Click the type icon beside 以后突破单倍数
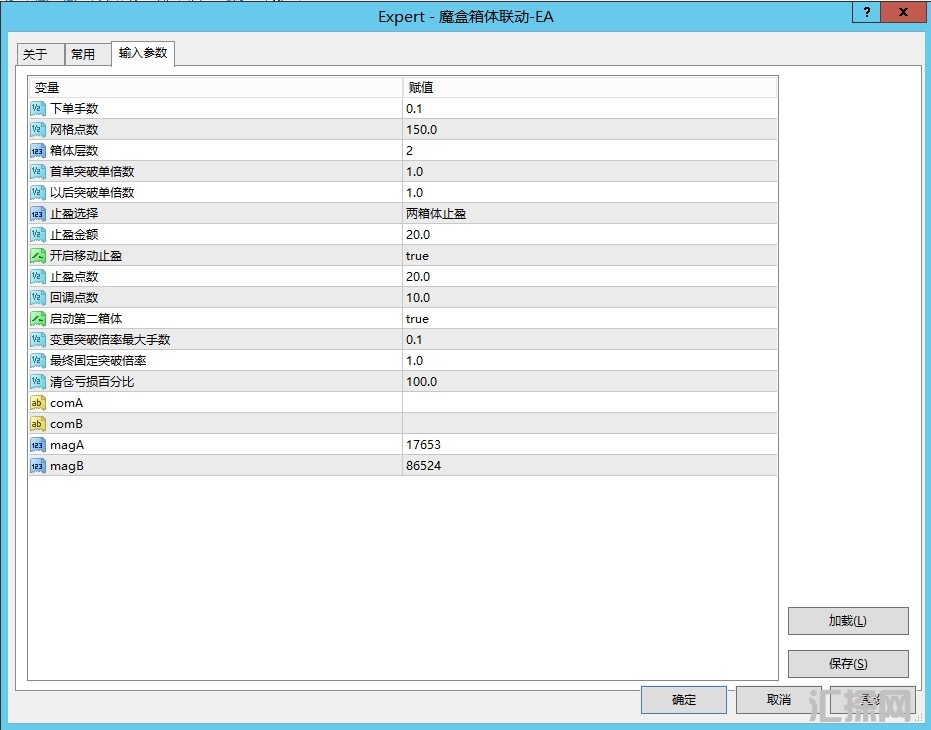Screen dimensions: 931x730 pyautogui.click(x=37, y=192)
